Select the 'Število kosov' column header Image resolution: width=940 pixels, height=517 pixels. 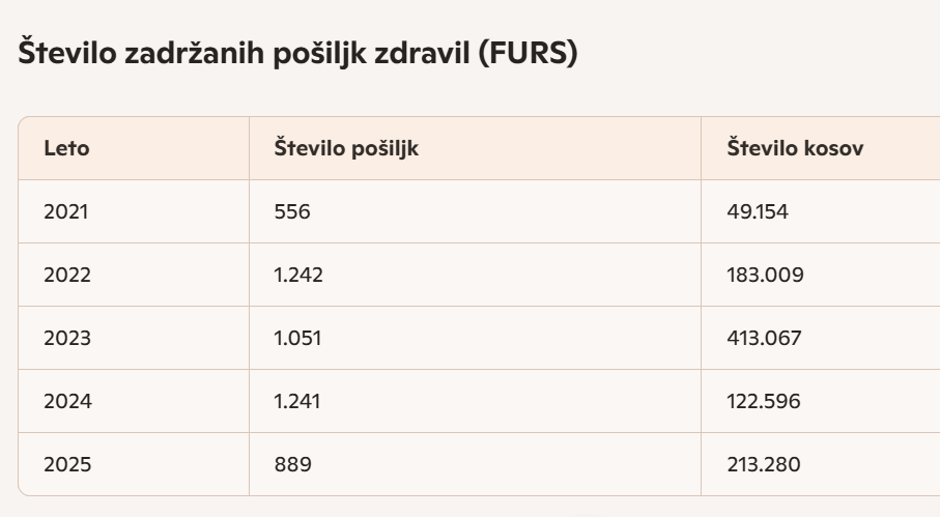pos(795,148)
